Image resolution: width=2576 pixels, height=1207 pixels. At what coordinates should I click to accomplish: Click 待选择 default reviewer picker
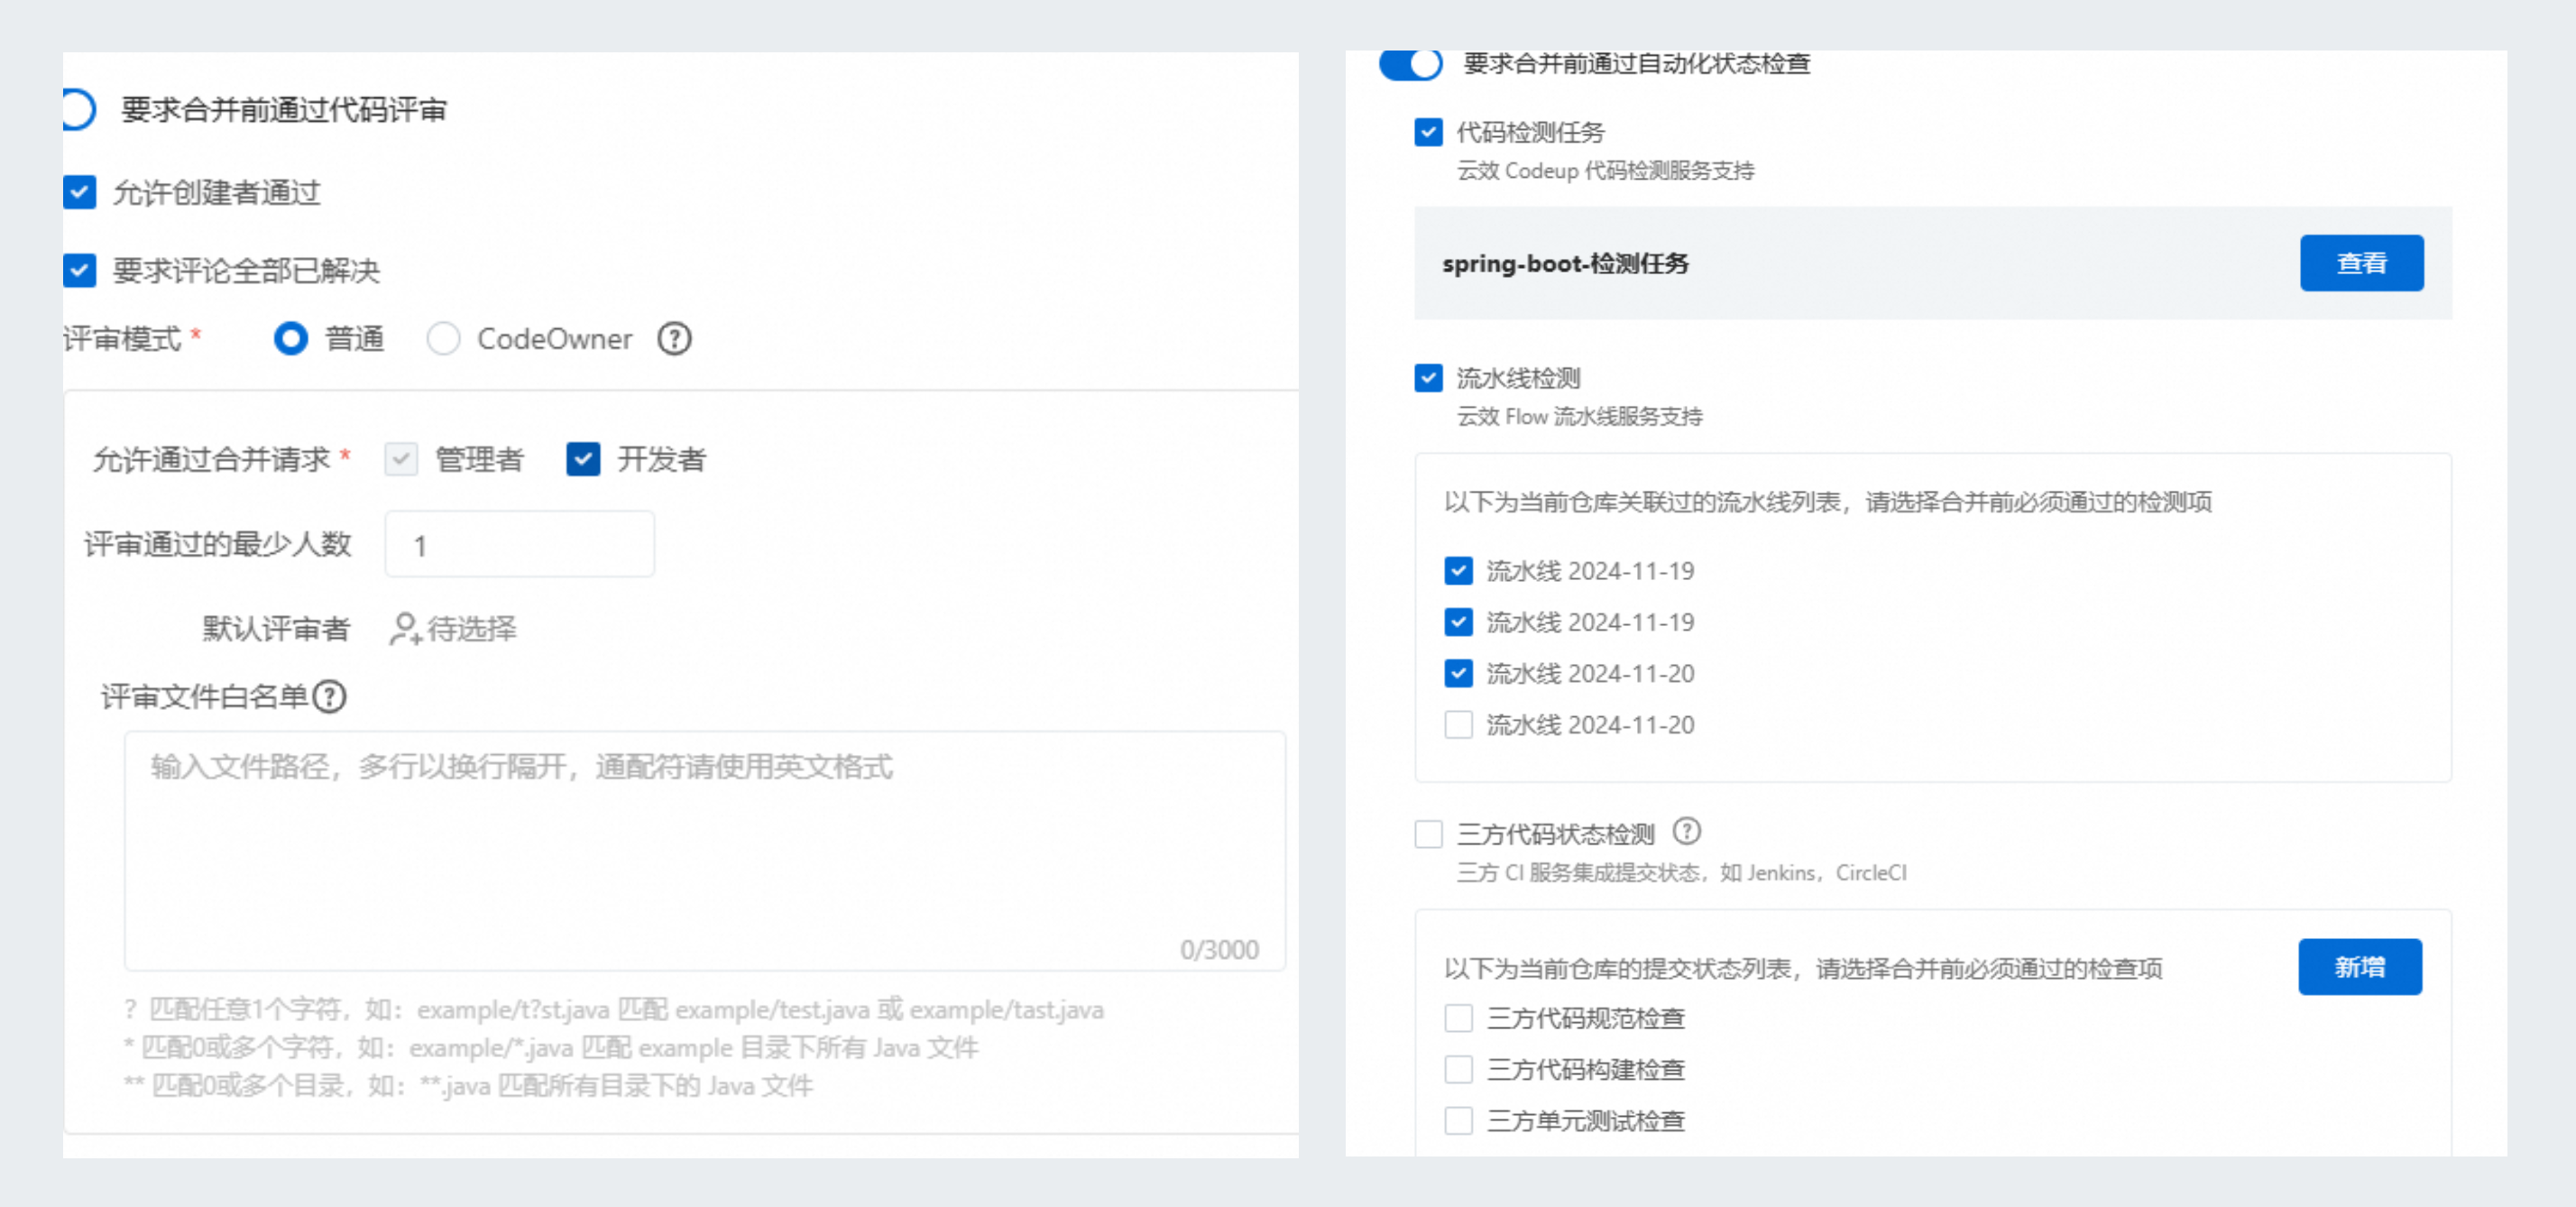(472, 629)
